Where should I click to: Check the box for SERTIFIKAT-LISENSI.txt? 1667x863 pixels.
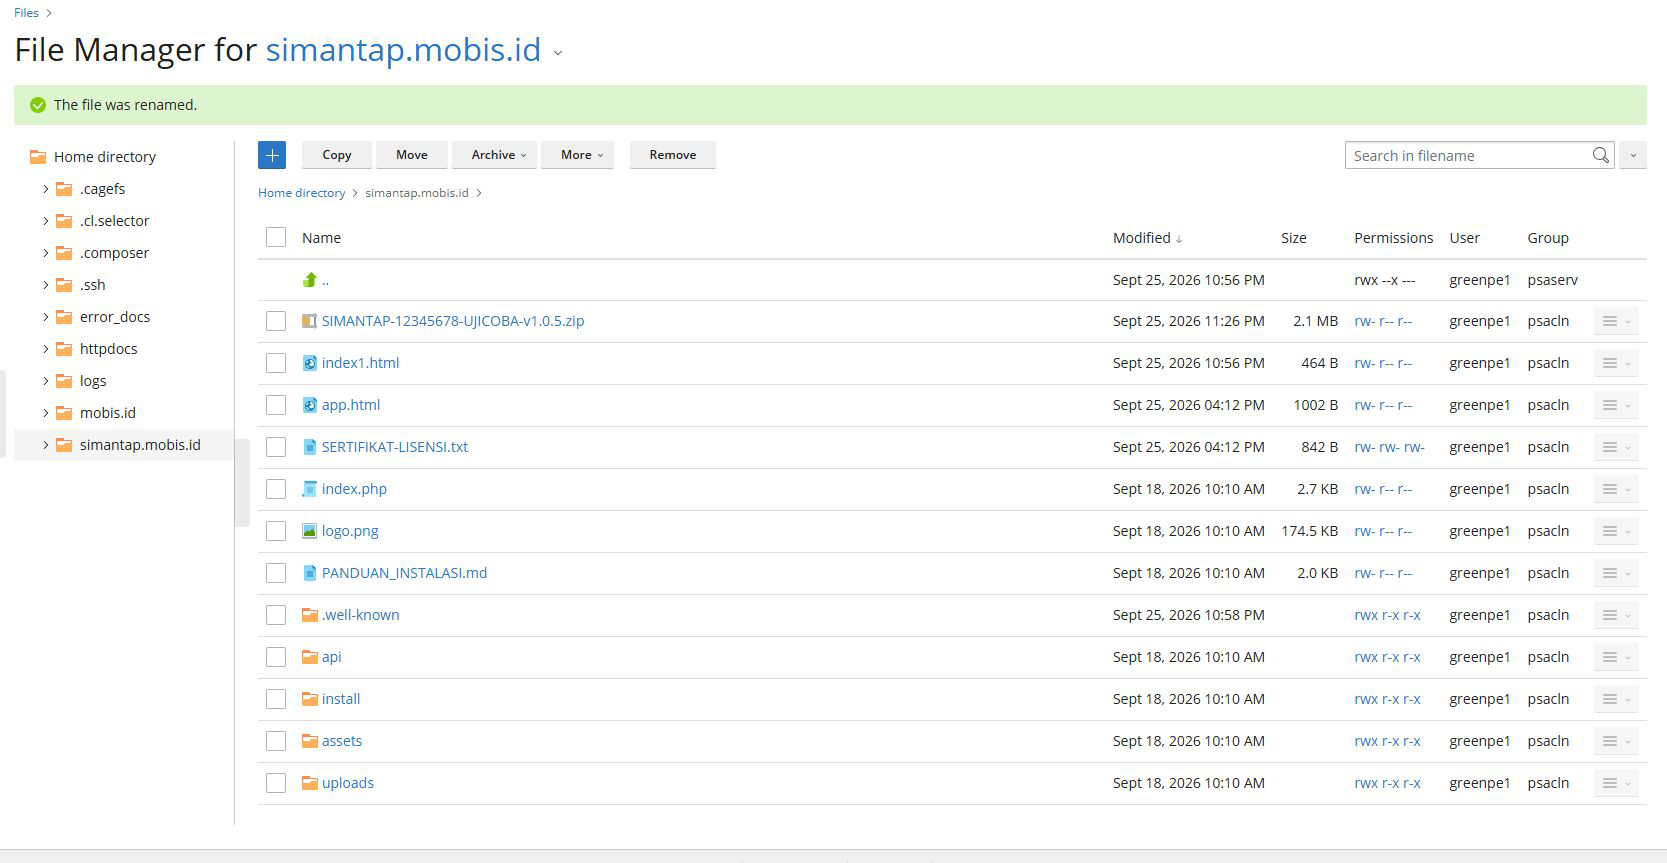(x=276, y=447)
